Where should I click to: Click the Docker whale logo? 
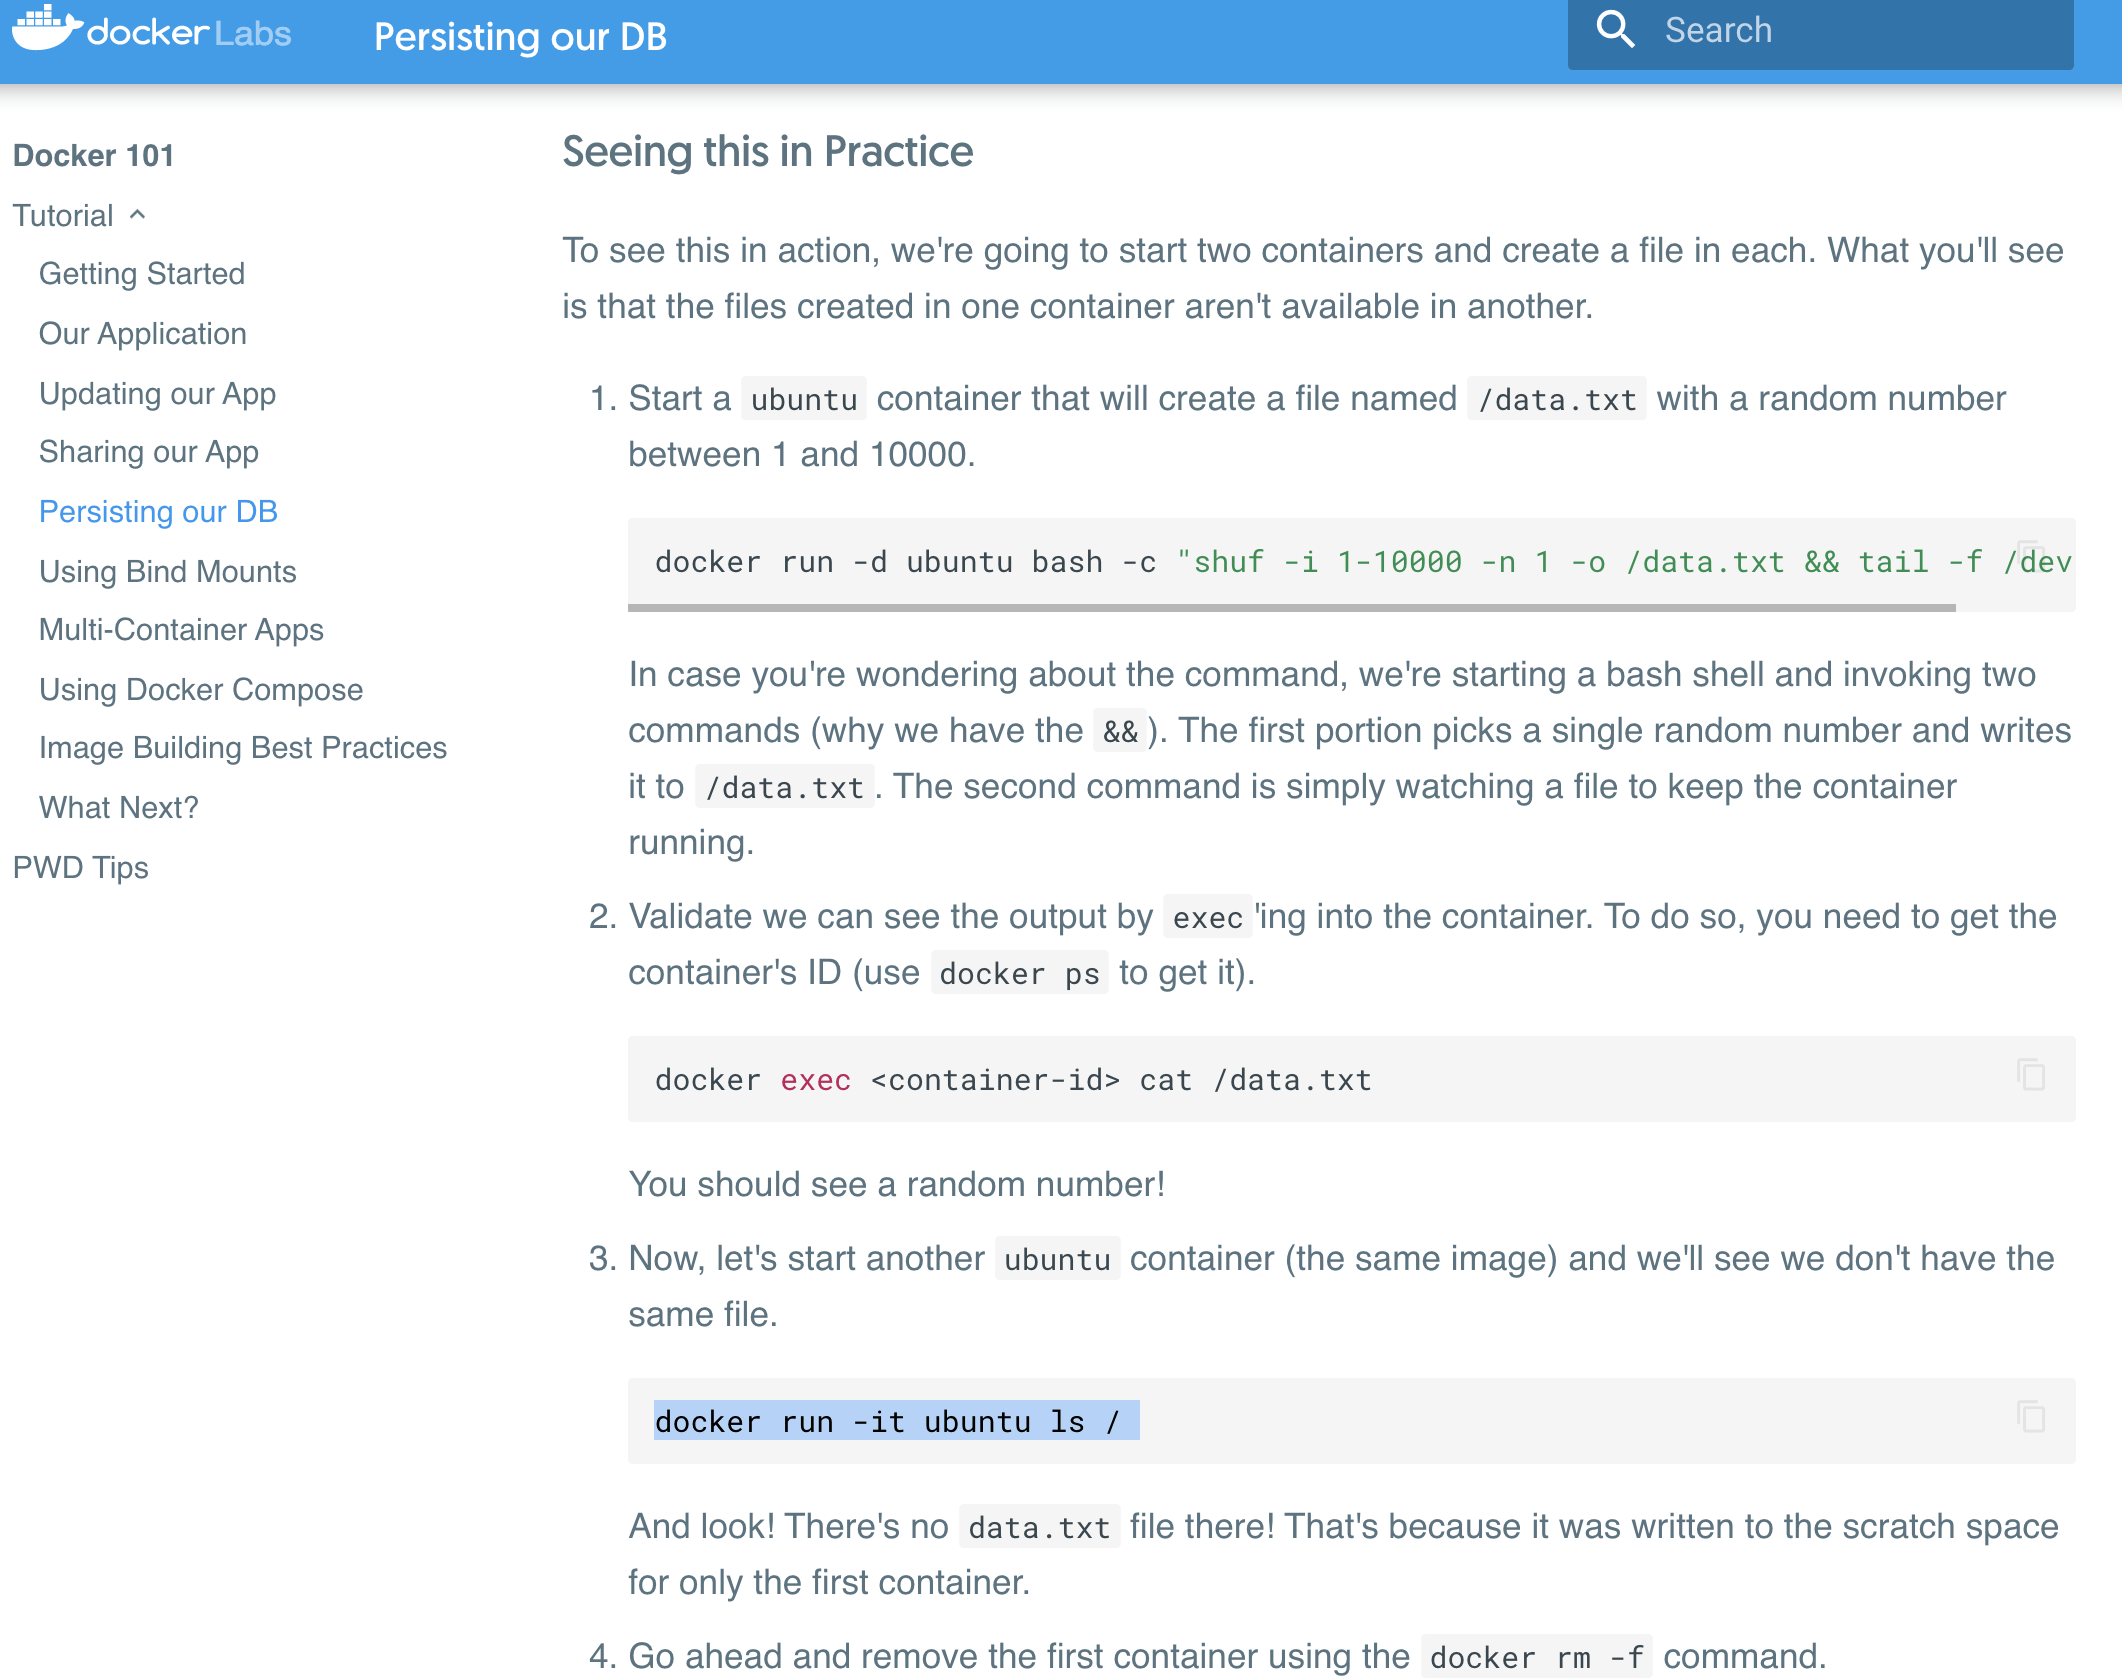pyautogui.click(x=44, y=28)
